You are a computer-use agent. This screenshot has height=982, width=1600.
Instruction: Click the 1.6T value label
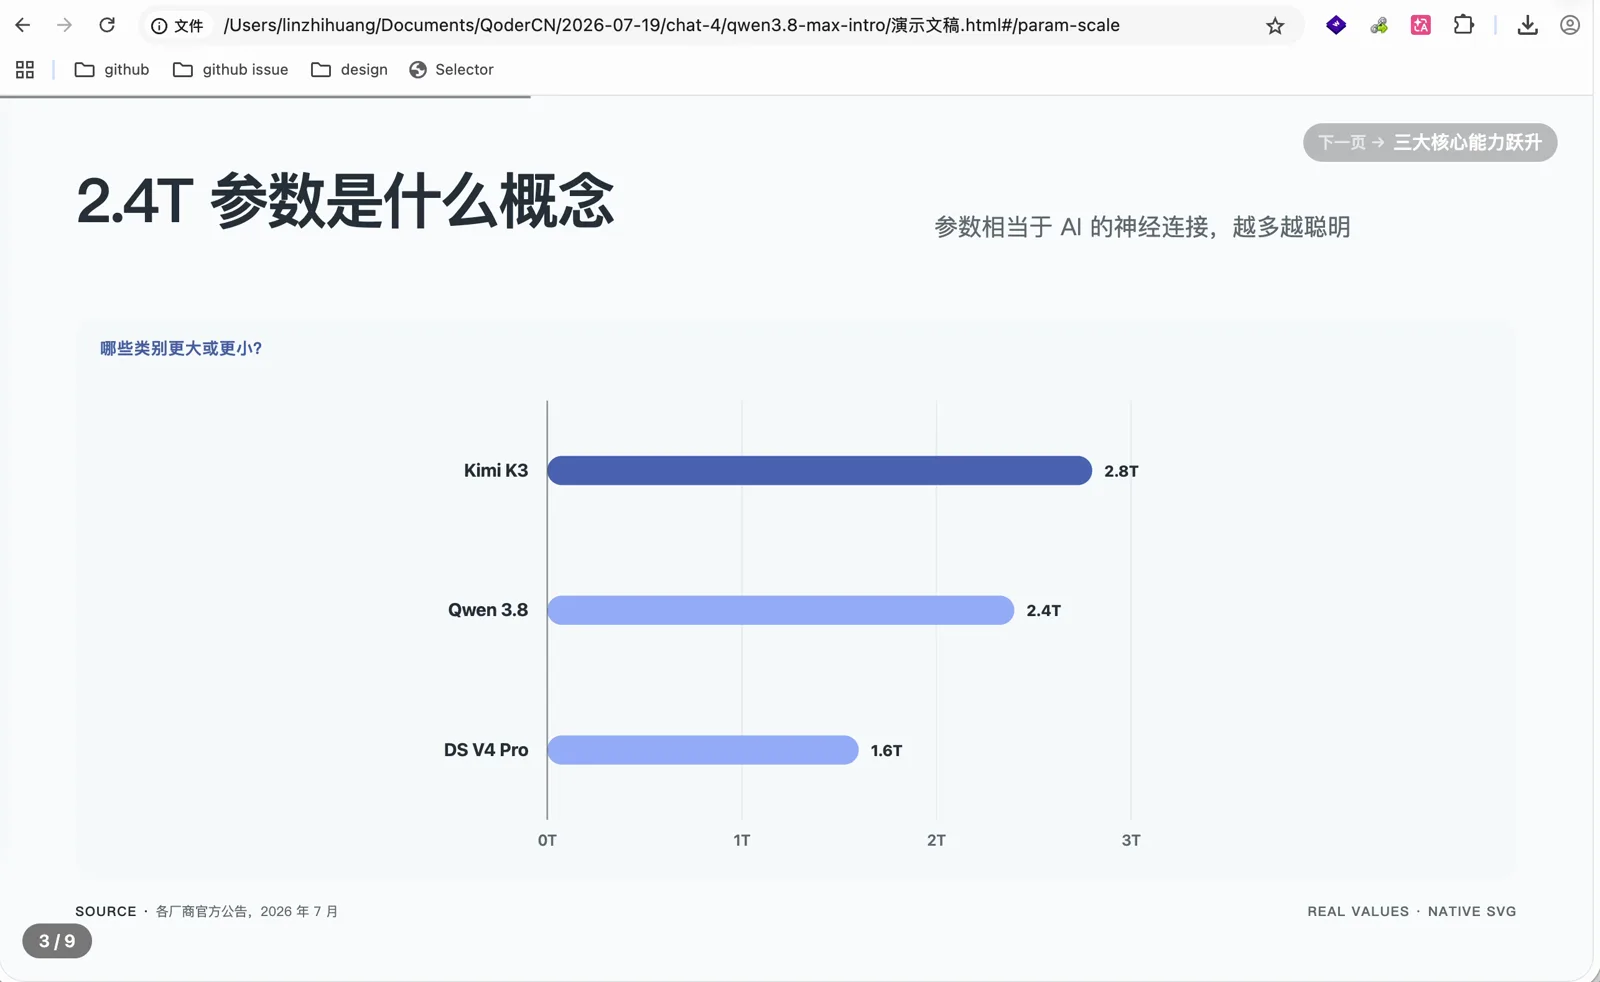tap(886, 751)
